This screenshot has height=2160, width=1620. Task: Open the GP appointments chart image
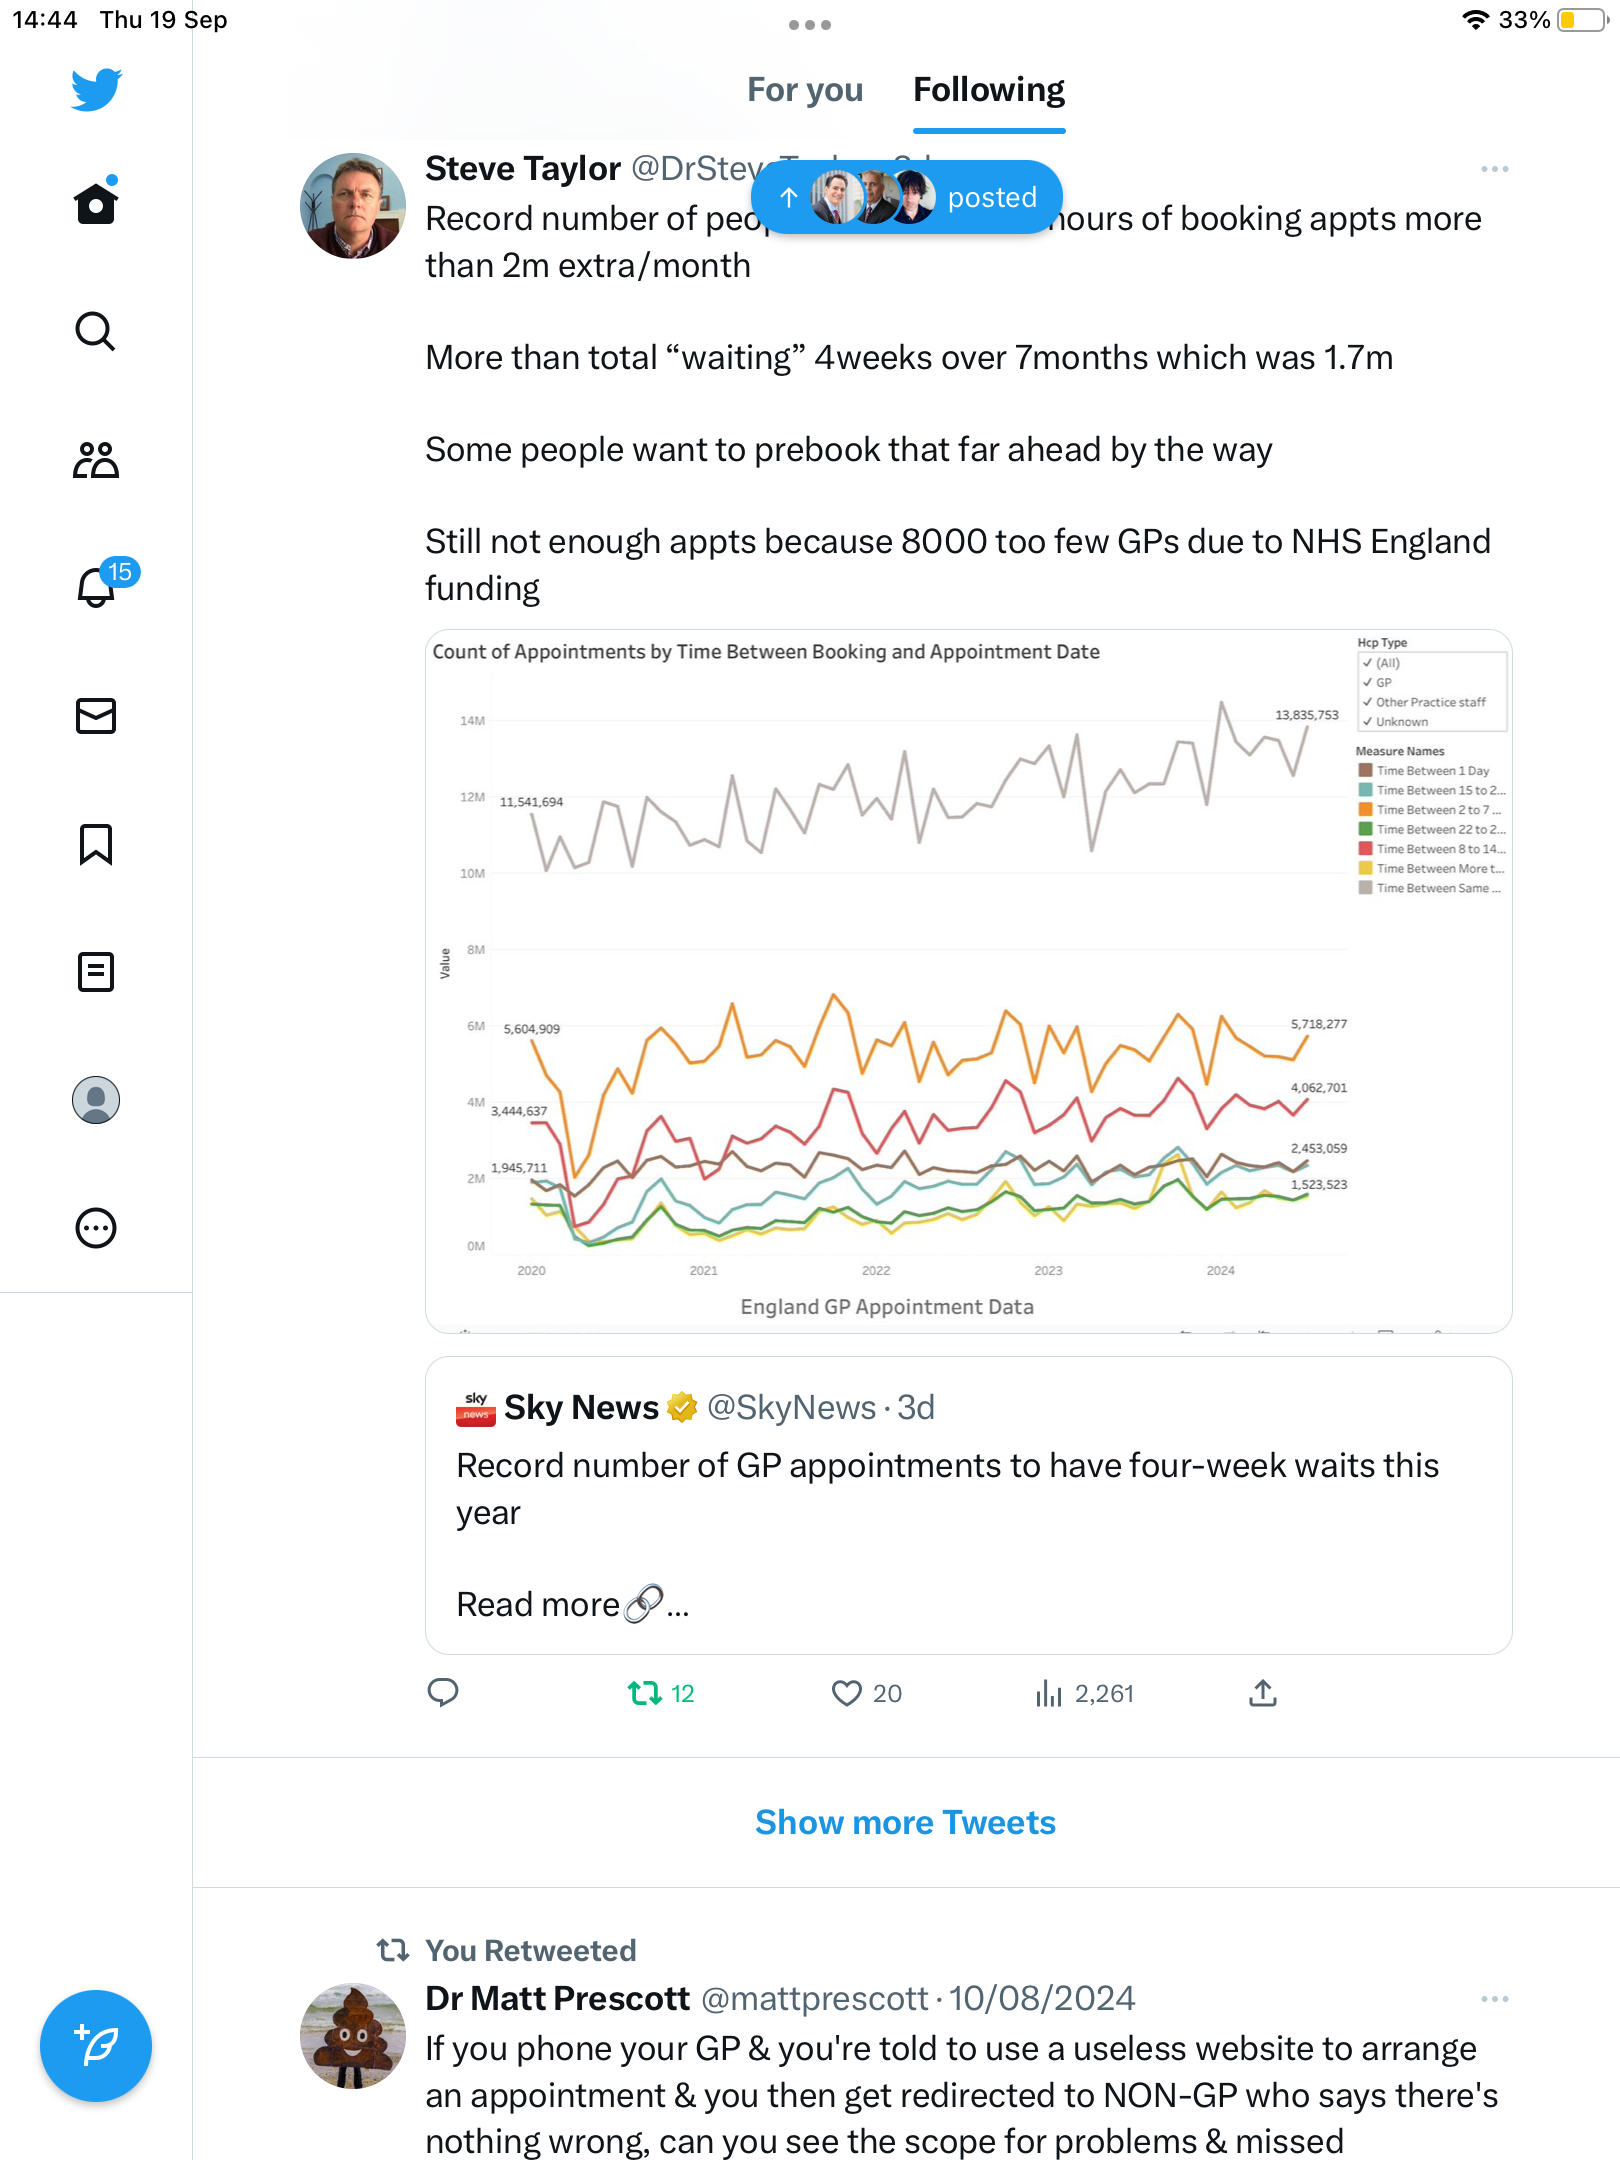coord(968,981)
